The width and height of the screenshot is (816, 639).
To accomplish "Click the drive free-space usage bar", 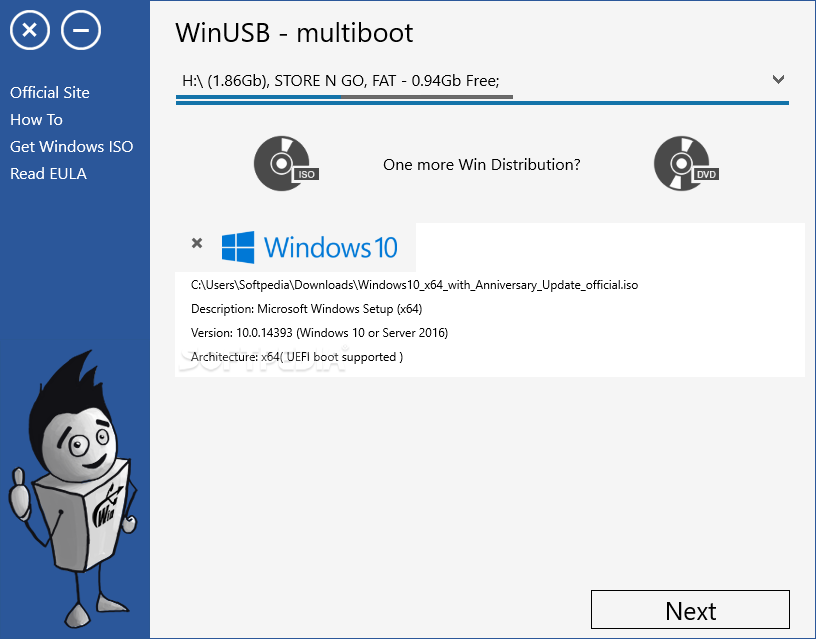I will 344,97.
